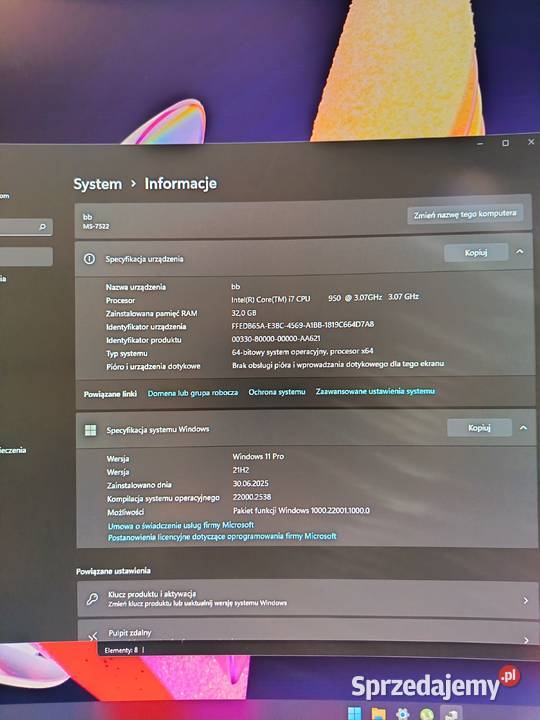
Task: Open Postanowienia licencyjne oprogramowania Microsoft link
Action: (x=222, y=536)
